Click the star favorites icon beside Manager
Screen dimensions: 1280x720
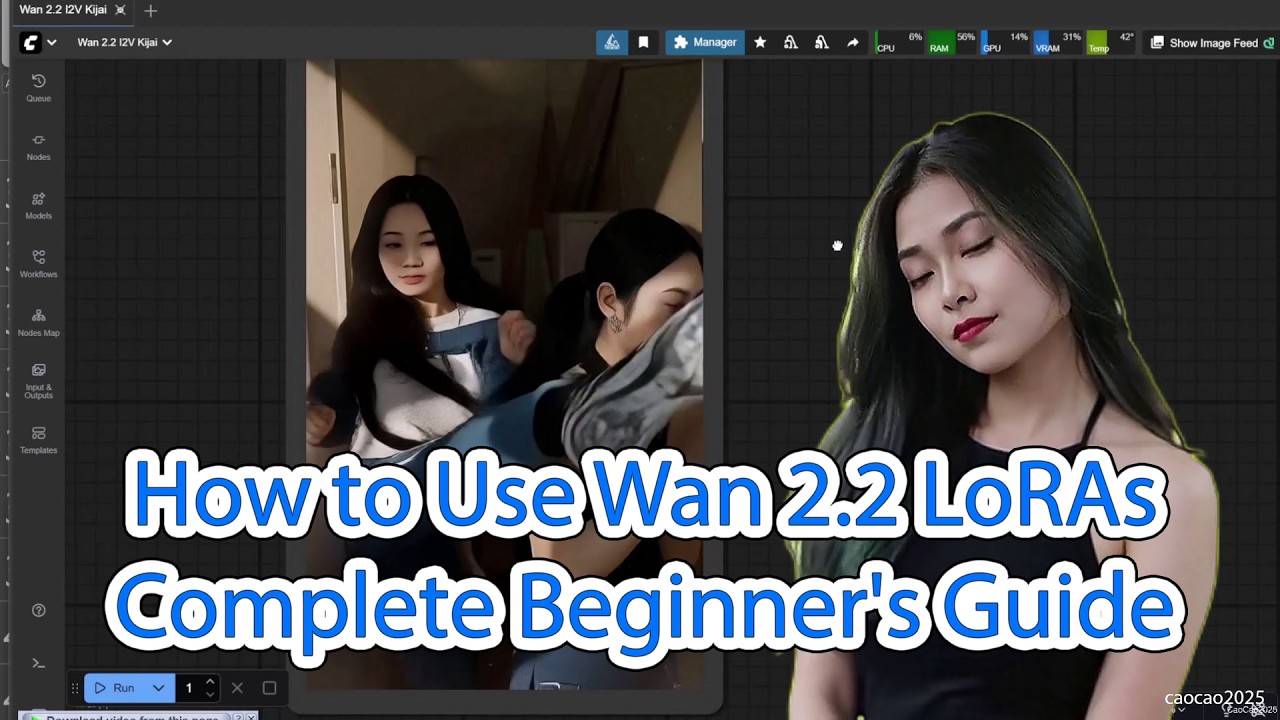(760, 43)
